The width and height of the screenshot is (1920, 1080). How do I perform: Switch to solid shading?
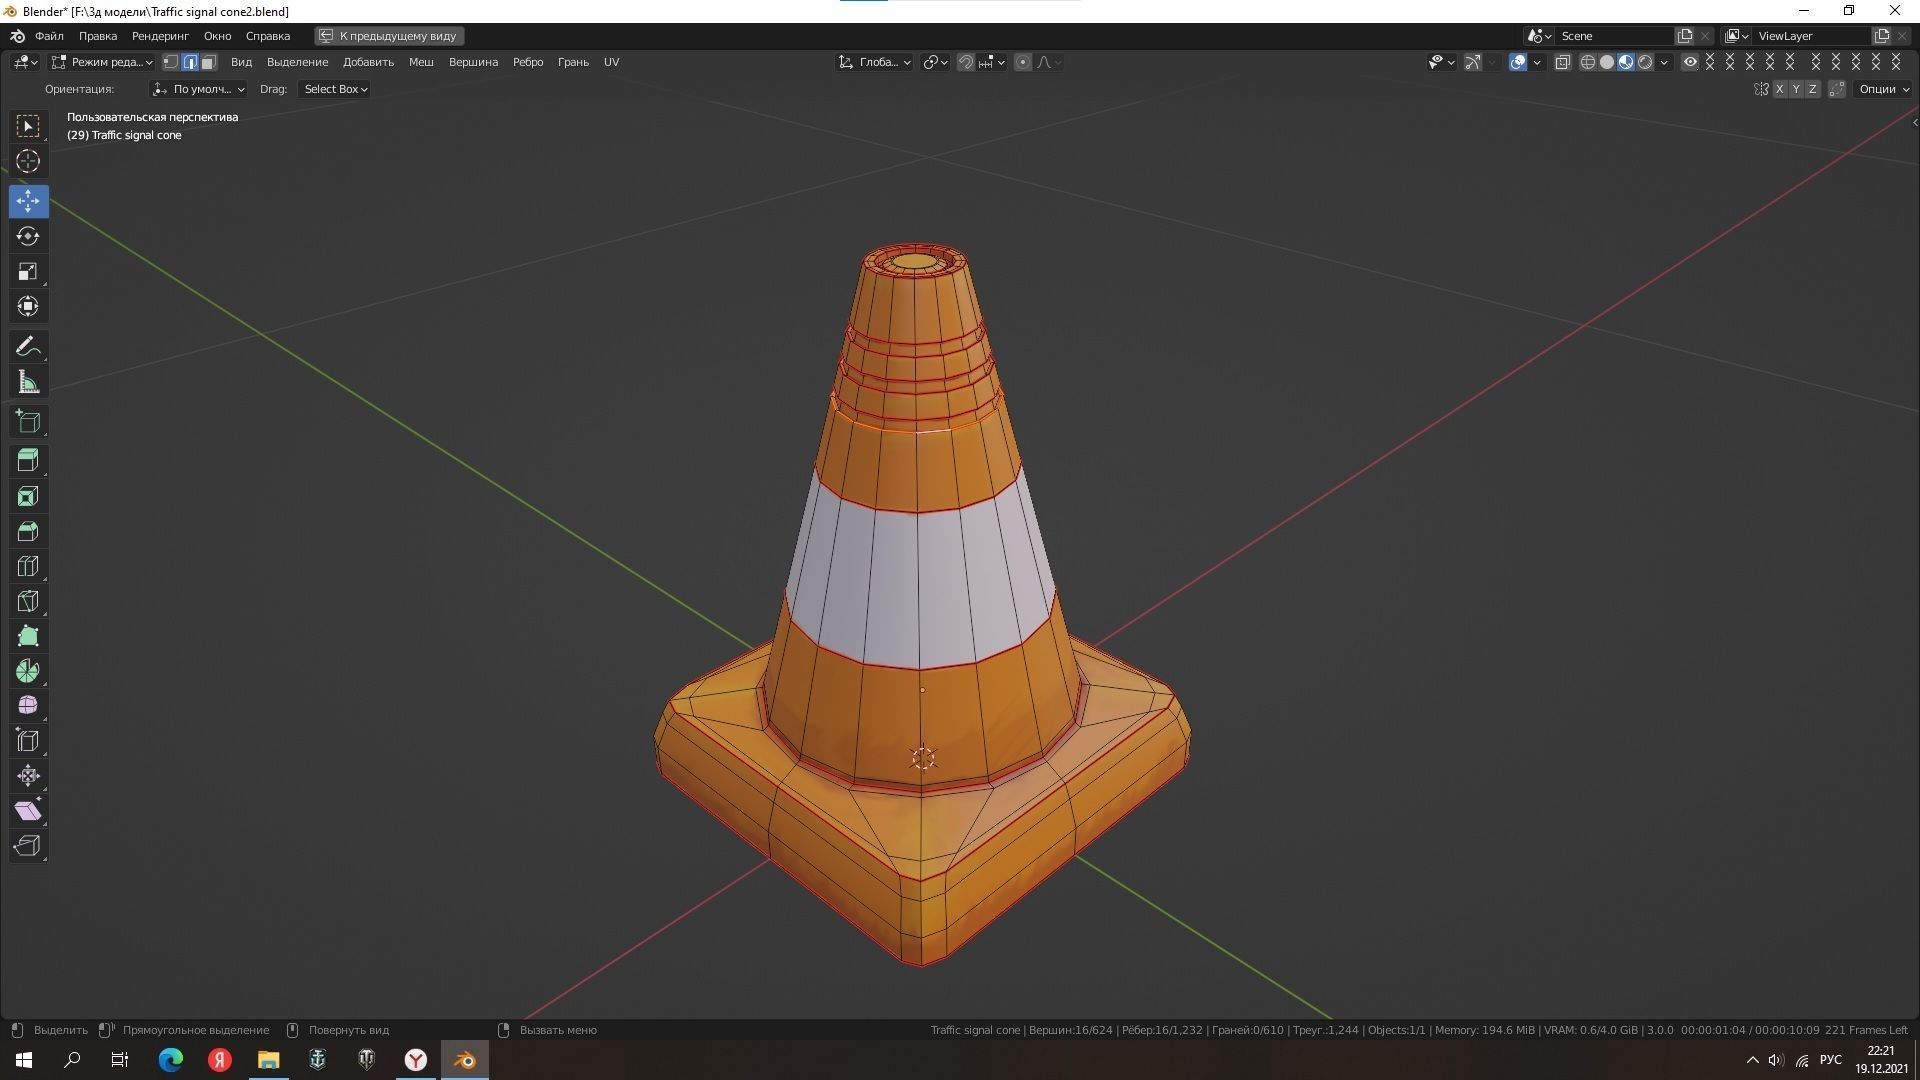1607,62
